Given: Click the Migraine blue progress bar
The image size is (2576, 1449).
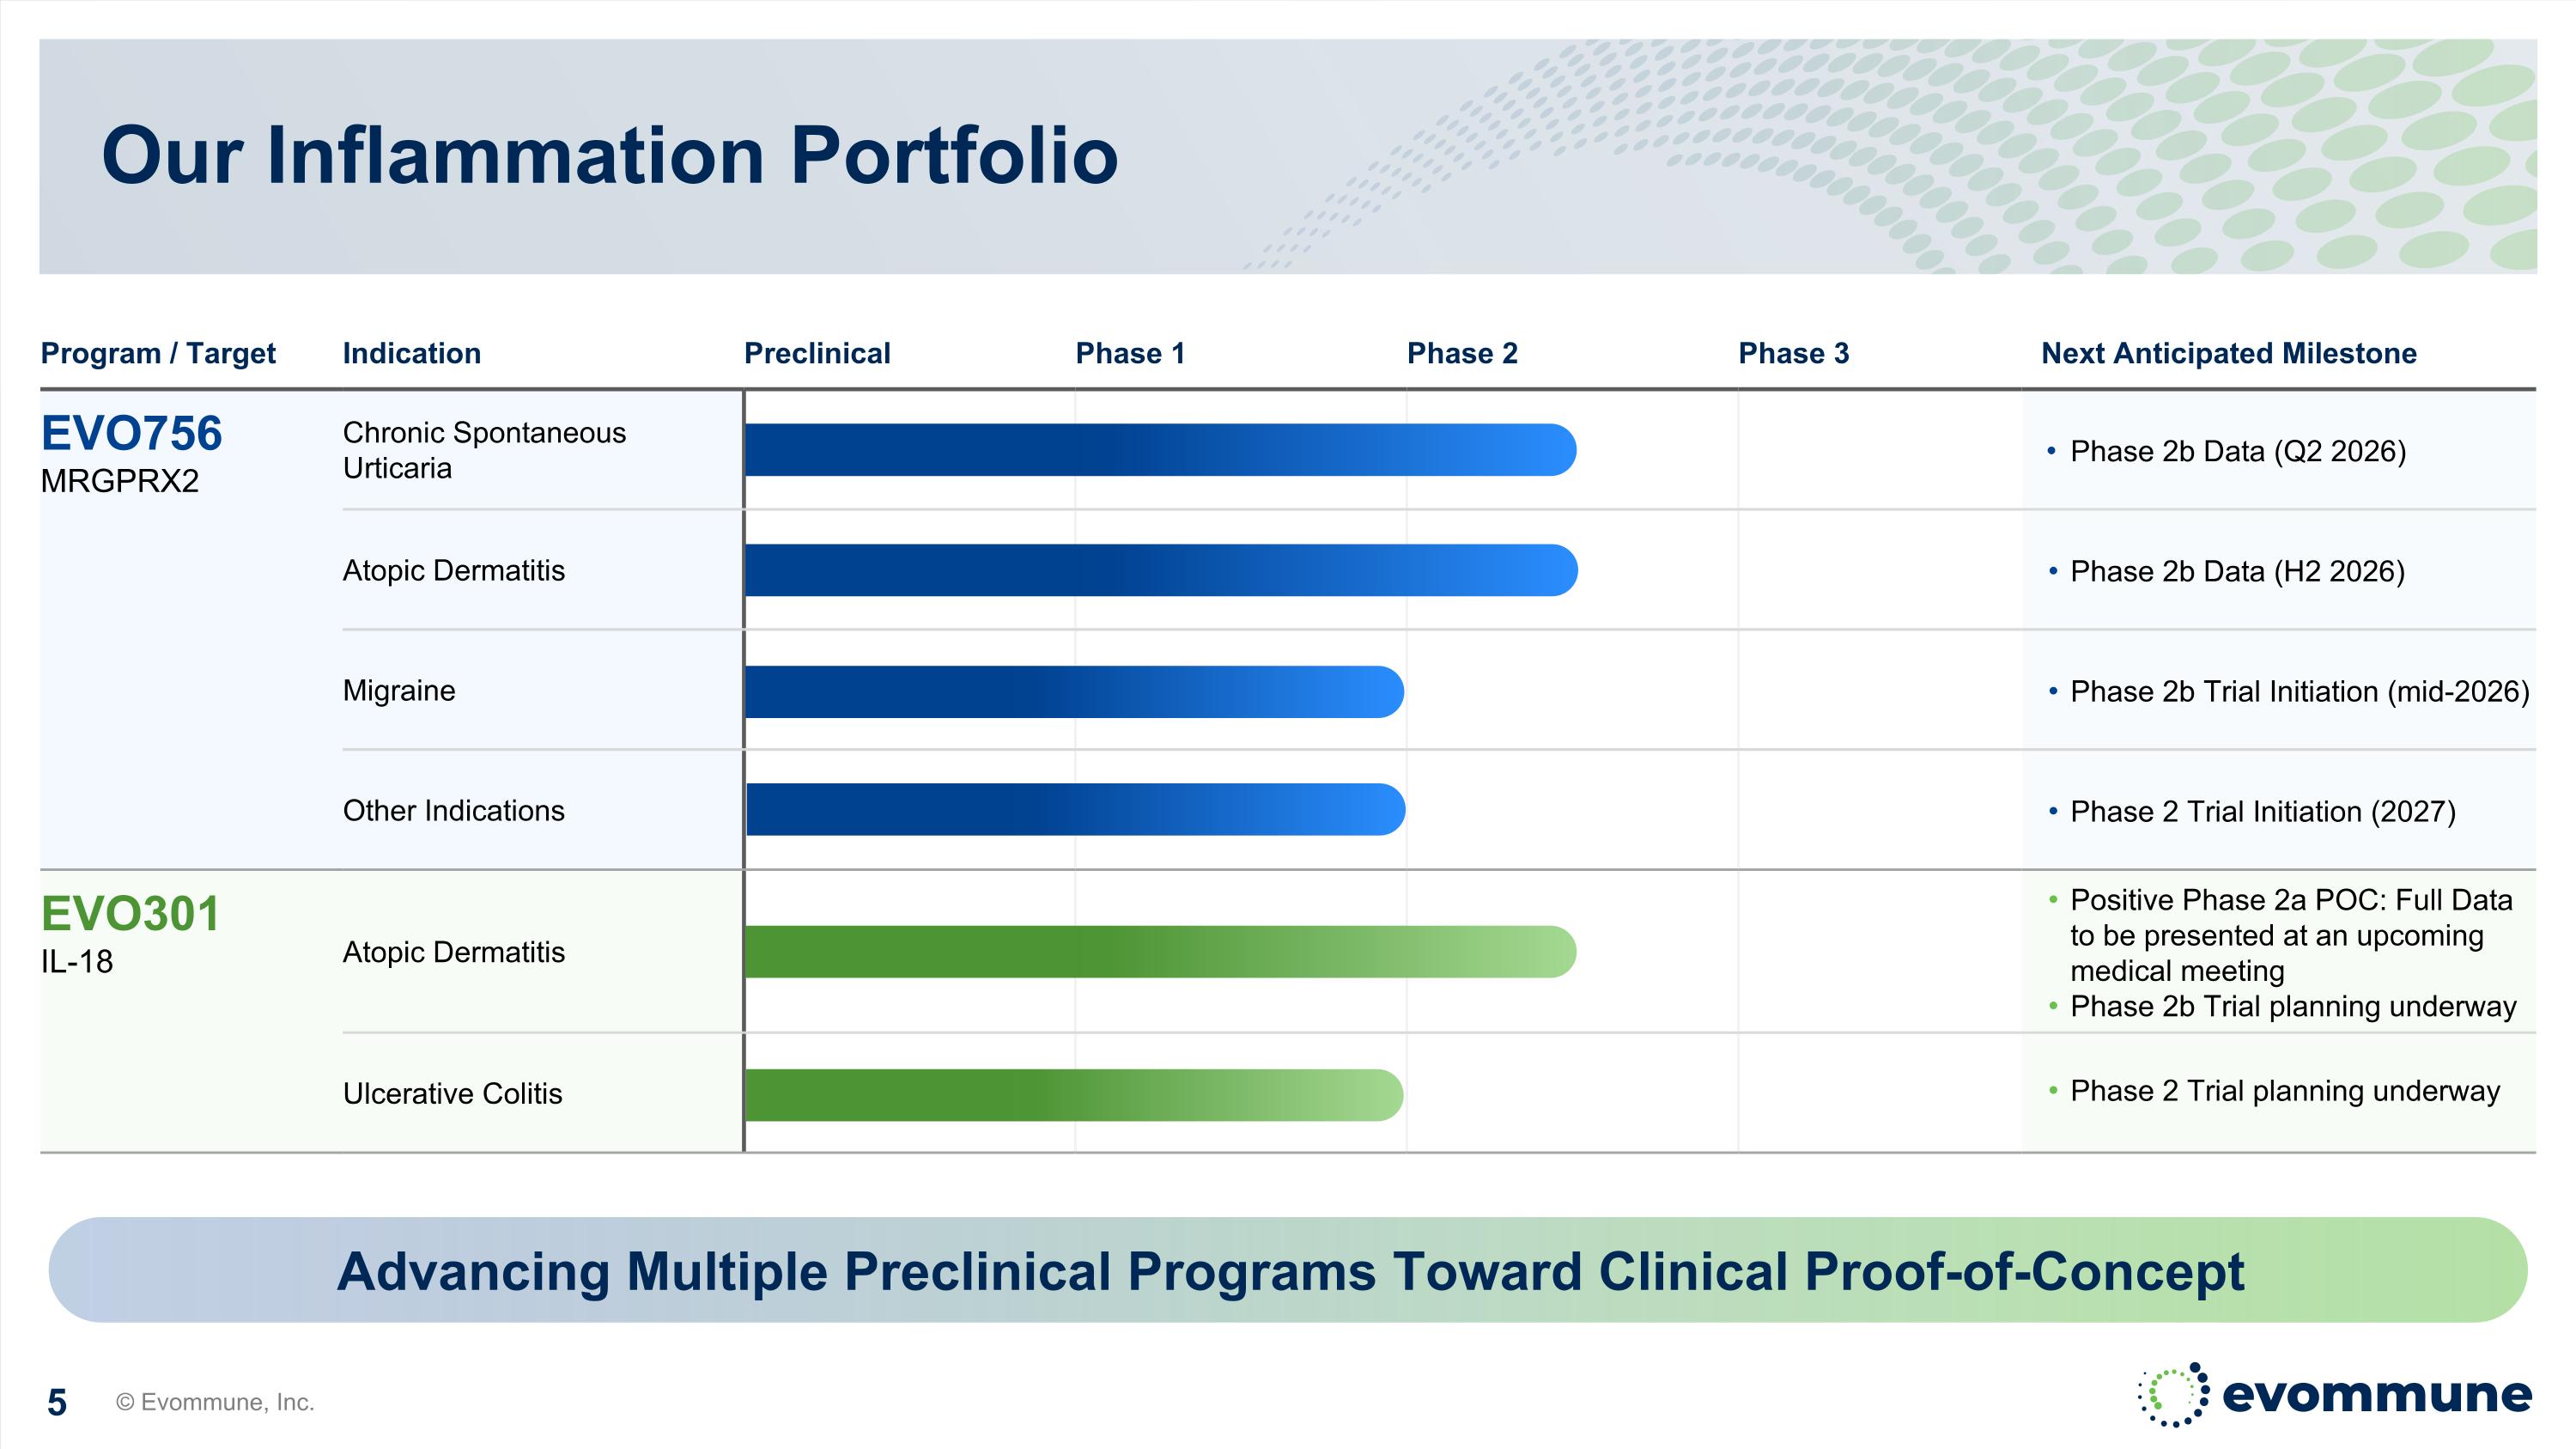Looking at the screenshot, I should tap(1074, 691).
